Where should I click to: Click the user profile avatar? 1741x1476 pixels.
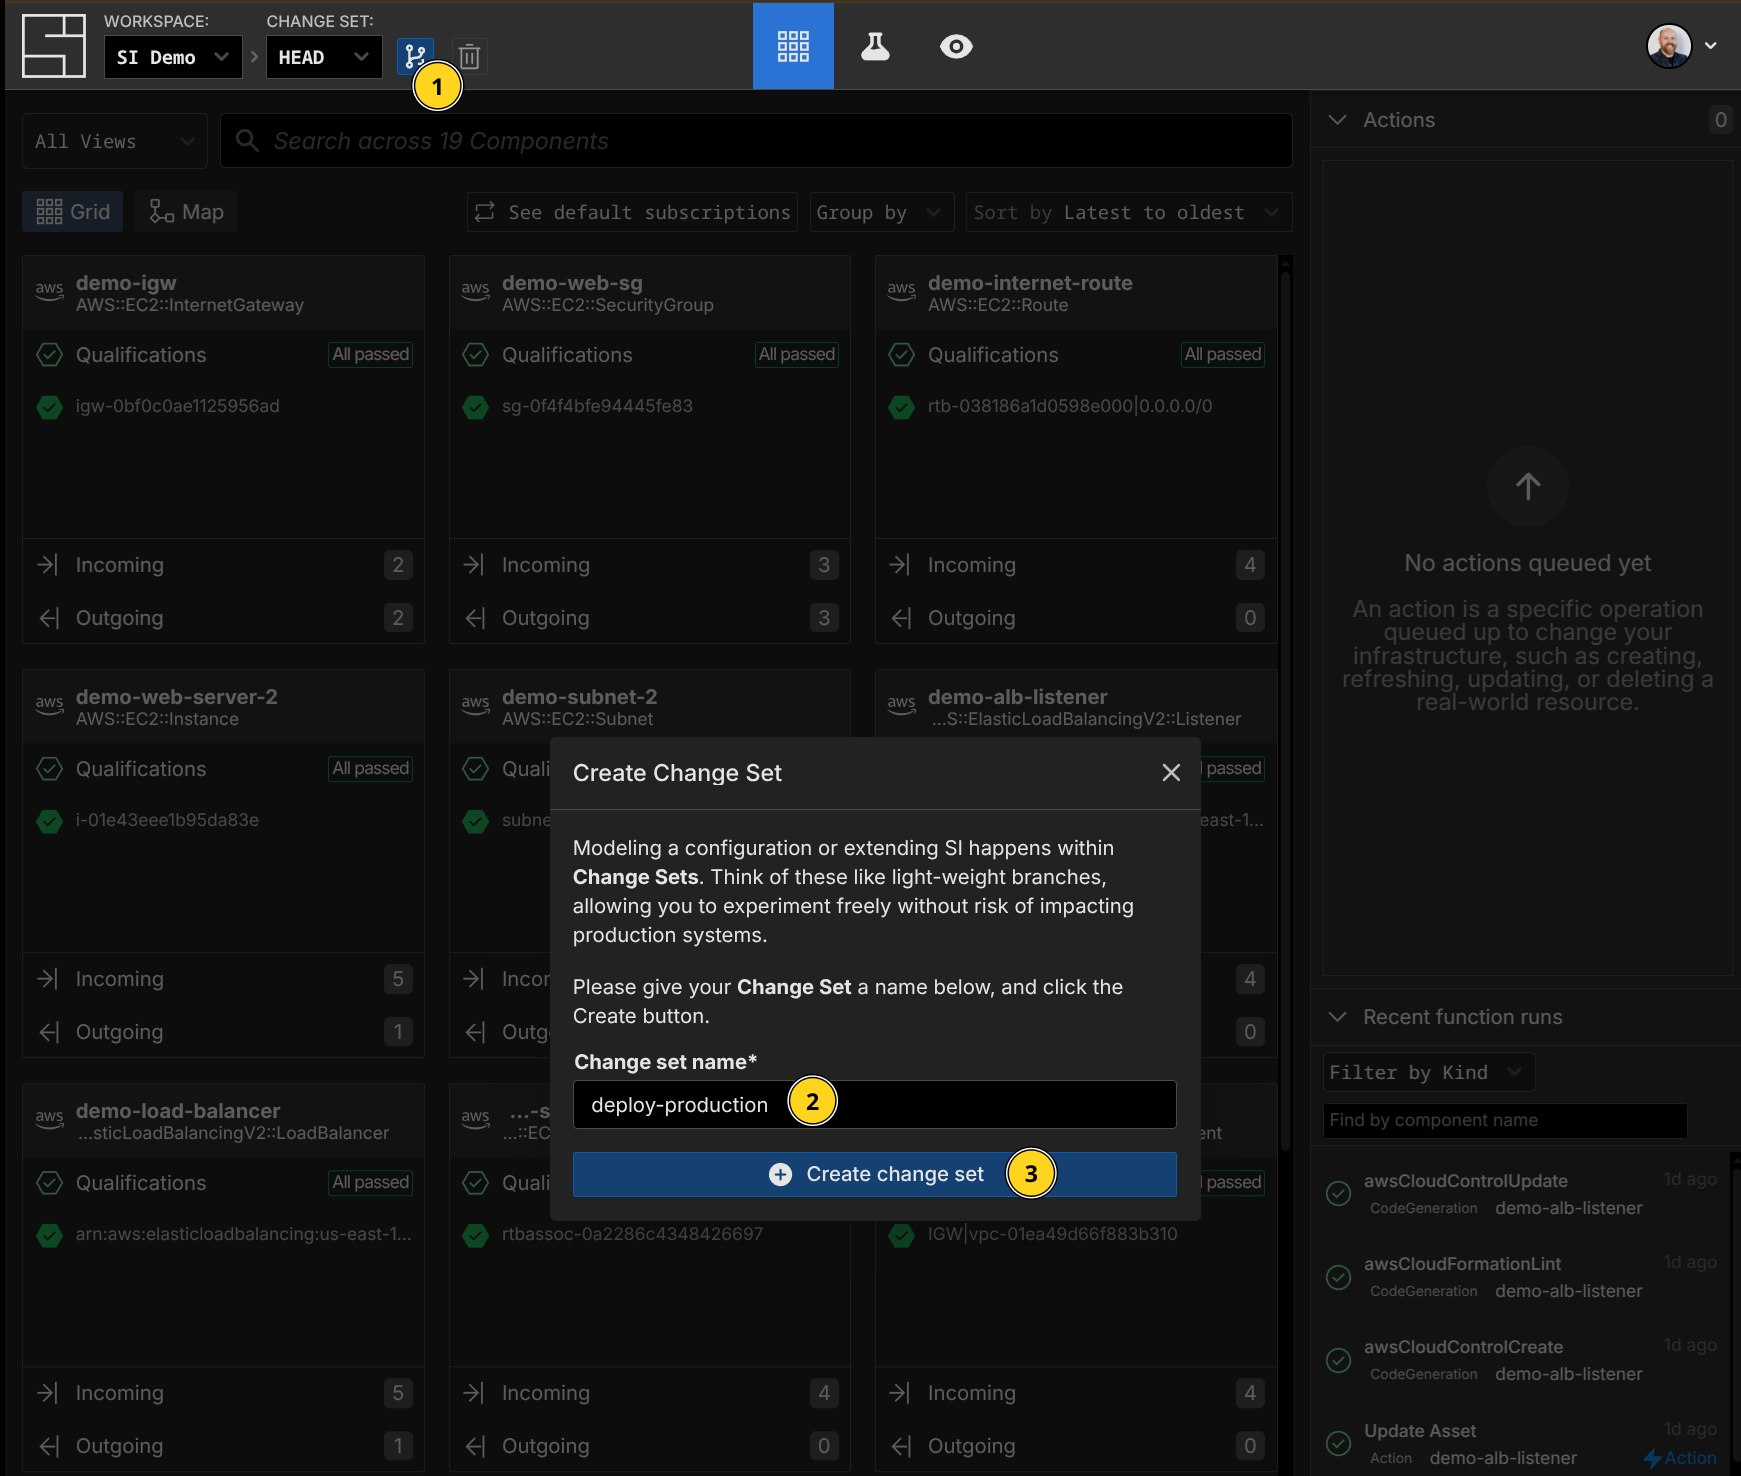1669,46
